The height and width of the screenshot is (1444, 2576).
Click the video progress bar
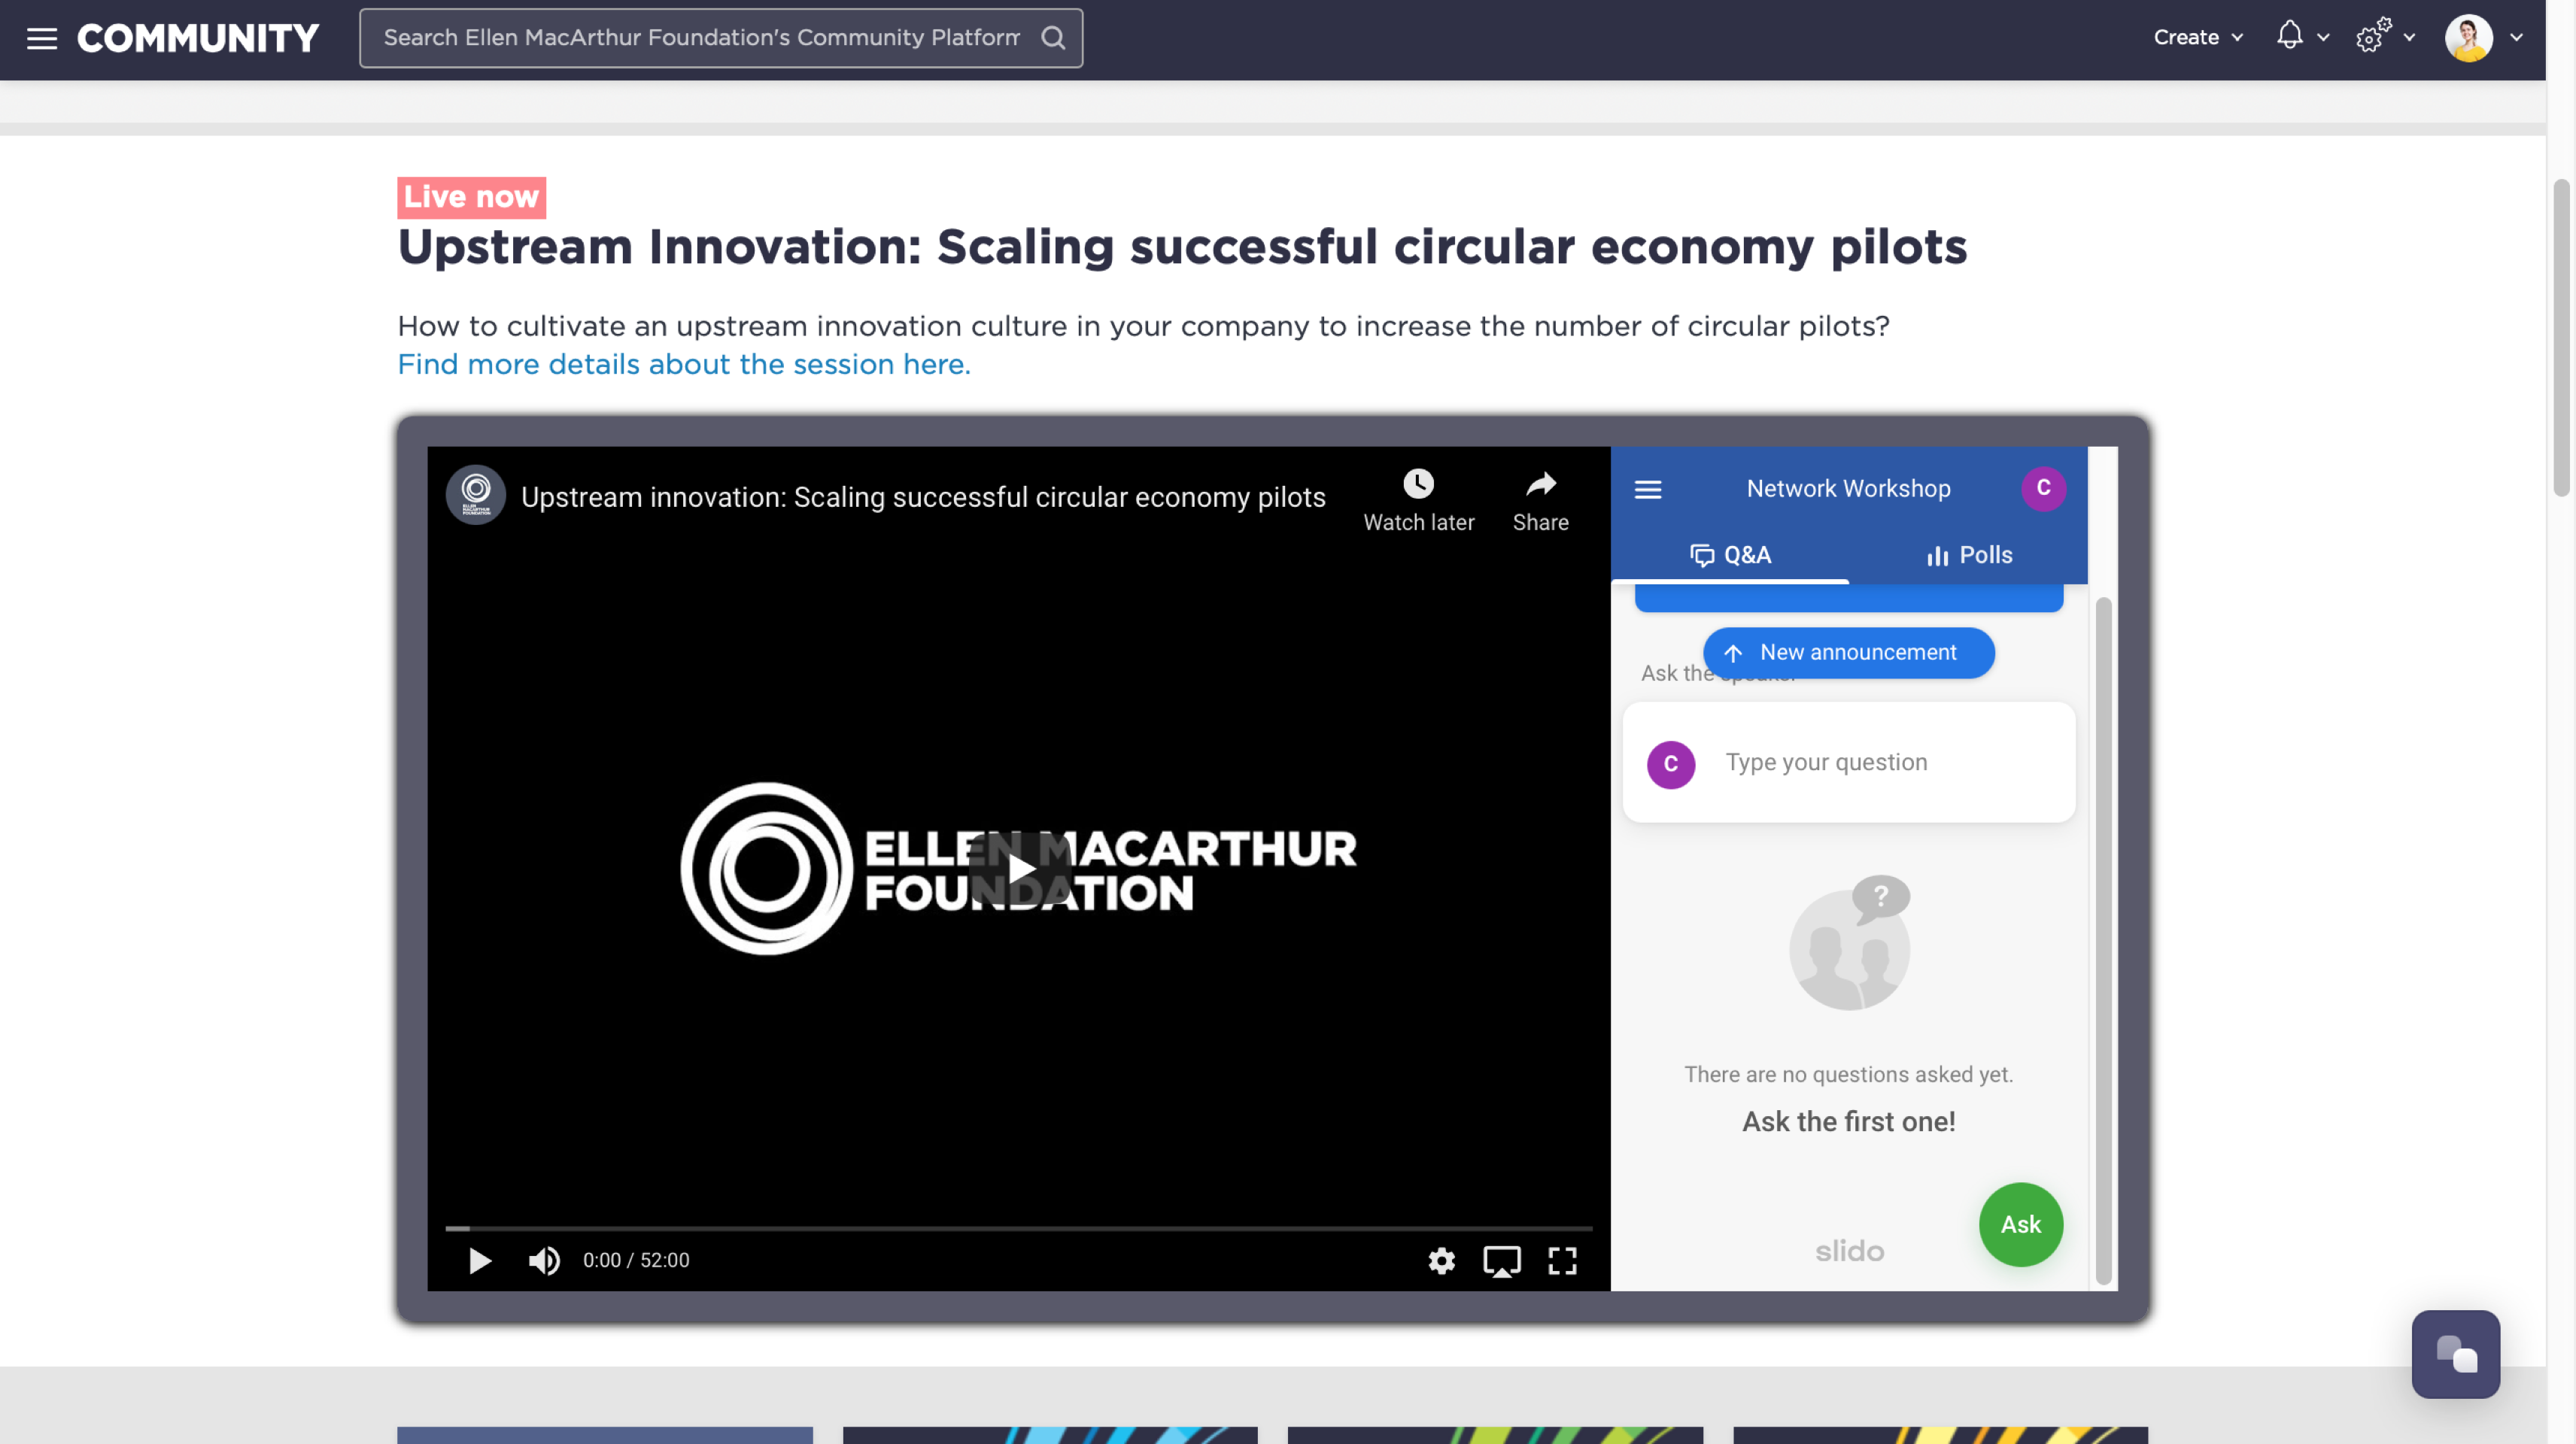[x=1018, y=1227]
